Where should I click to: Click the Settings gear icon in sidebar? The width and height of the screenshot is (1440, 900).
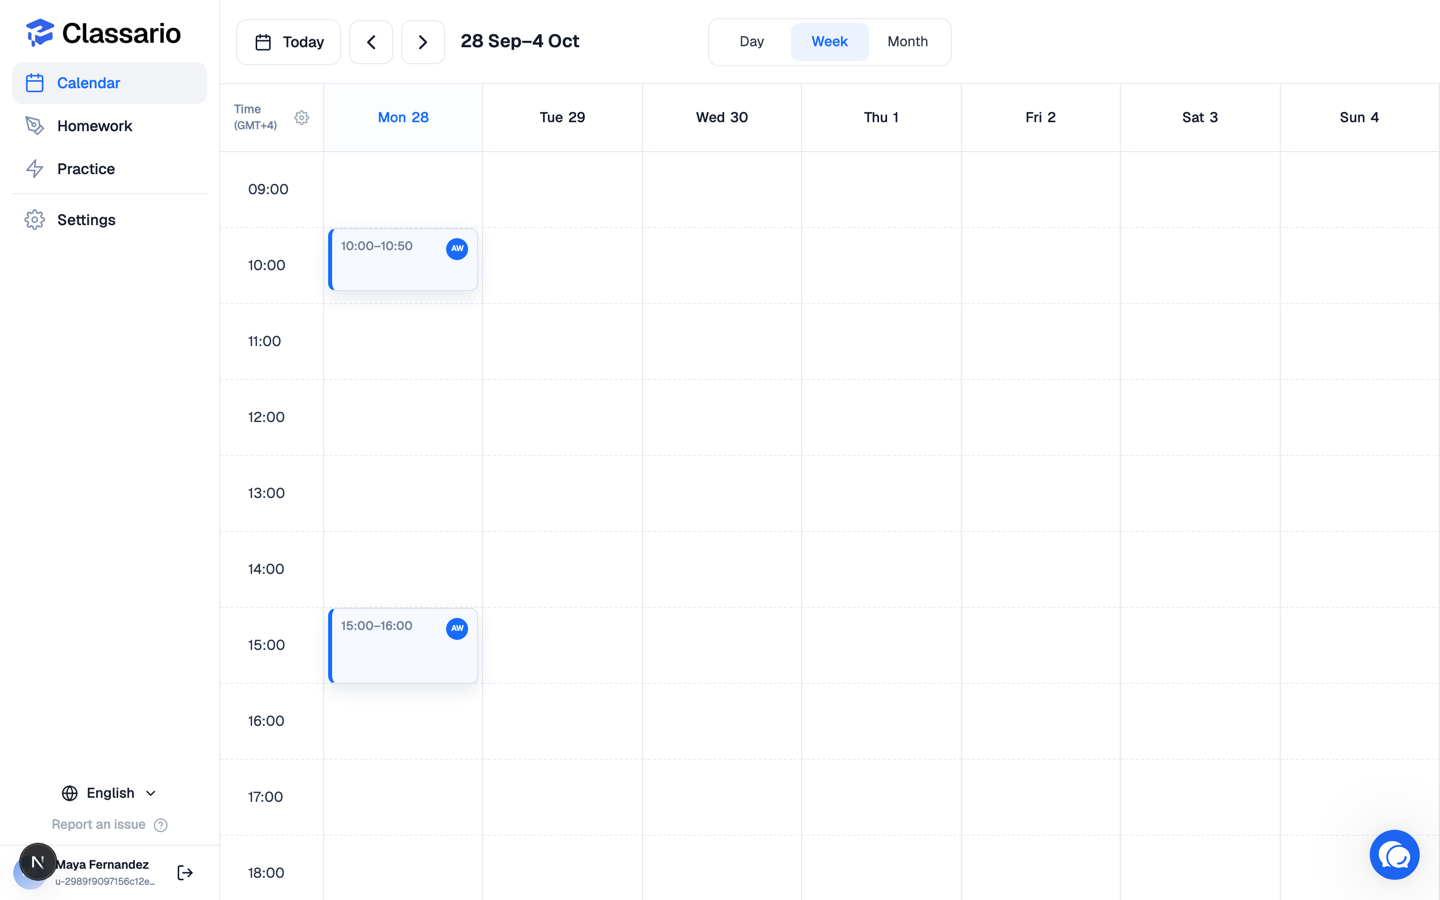[35, 220]
